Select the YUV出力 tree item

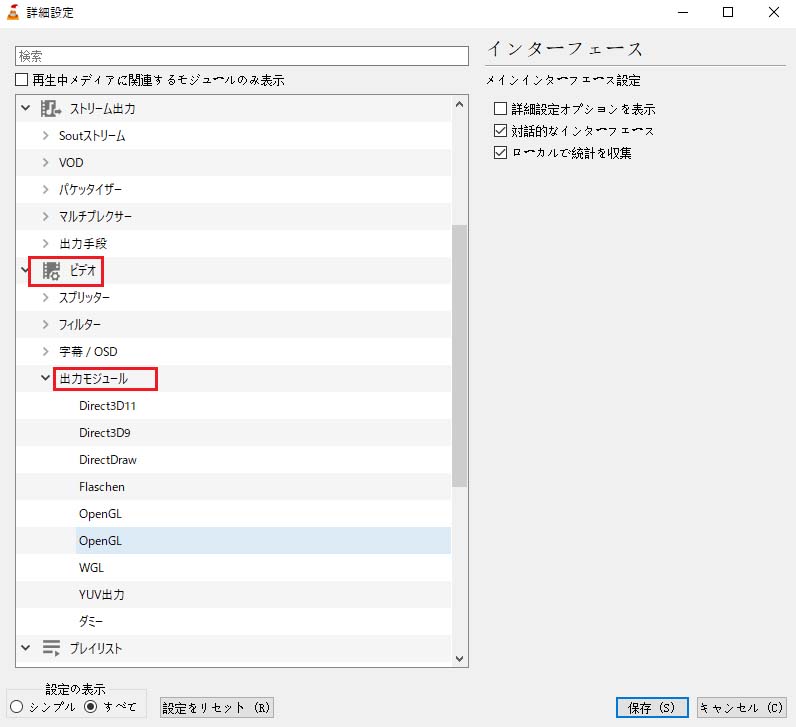(101, 595)
